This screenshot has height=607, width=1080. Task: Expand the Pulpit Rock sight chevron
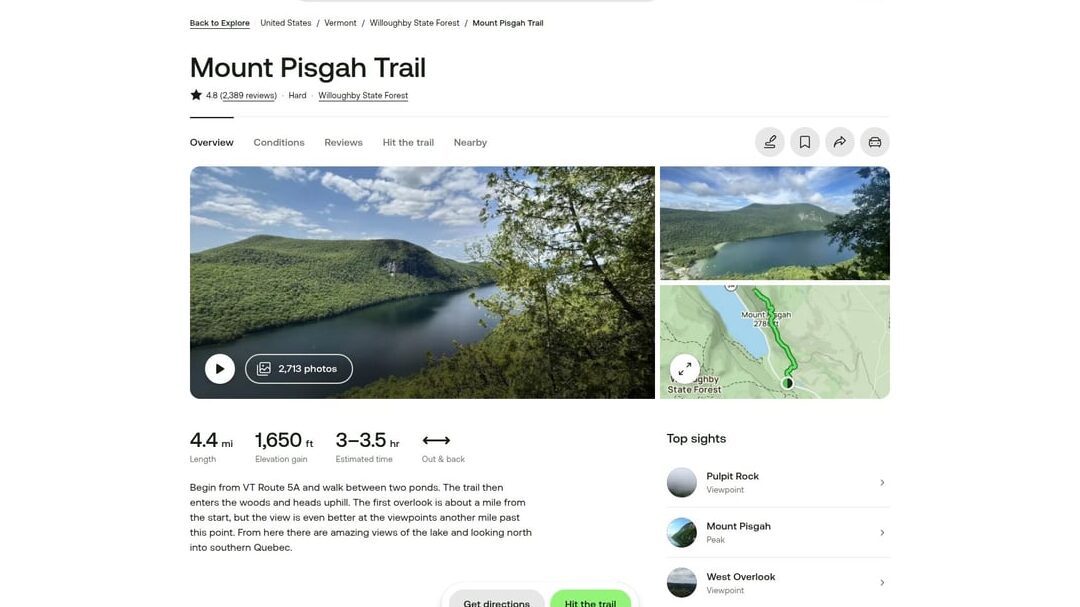pos(882,482)
